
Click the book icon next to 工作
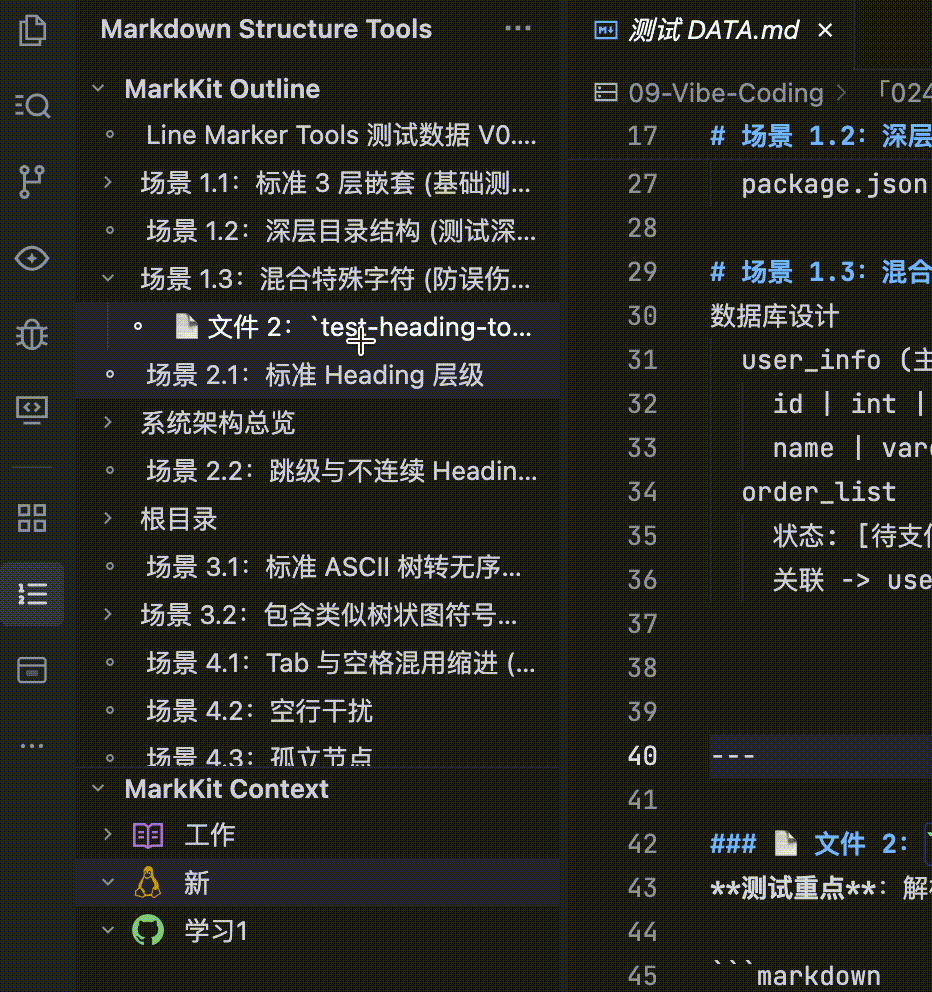(x=148, y=835)
